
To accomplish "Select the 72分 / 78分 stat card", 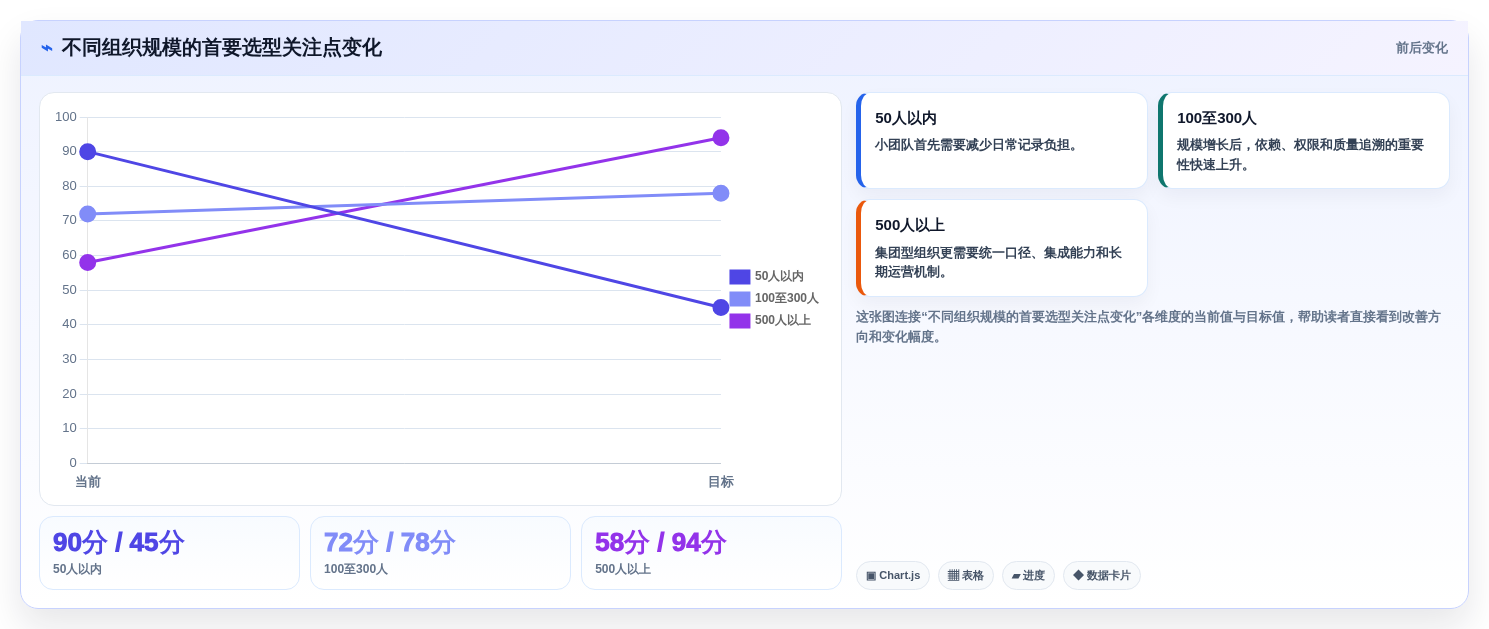I will [x=440, y=553].
